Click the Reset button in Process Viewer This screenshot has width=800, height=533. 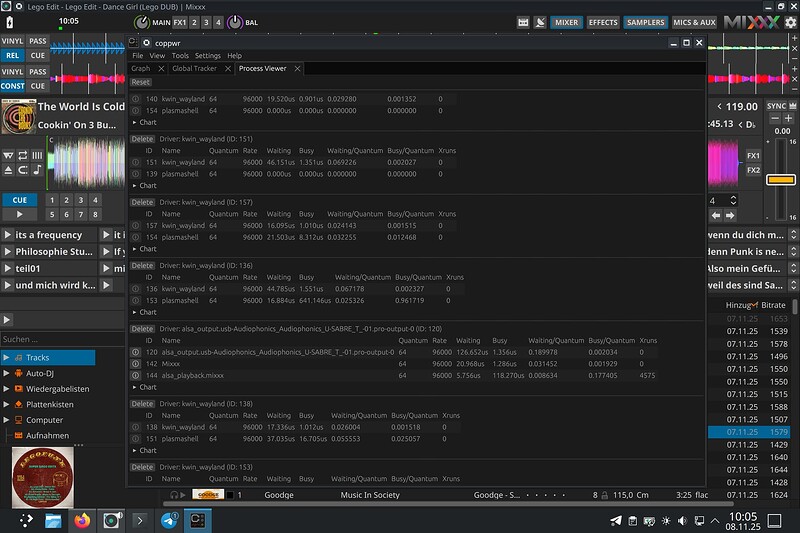pyautogui.click(x=140, y=82)
